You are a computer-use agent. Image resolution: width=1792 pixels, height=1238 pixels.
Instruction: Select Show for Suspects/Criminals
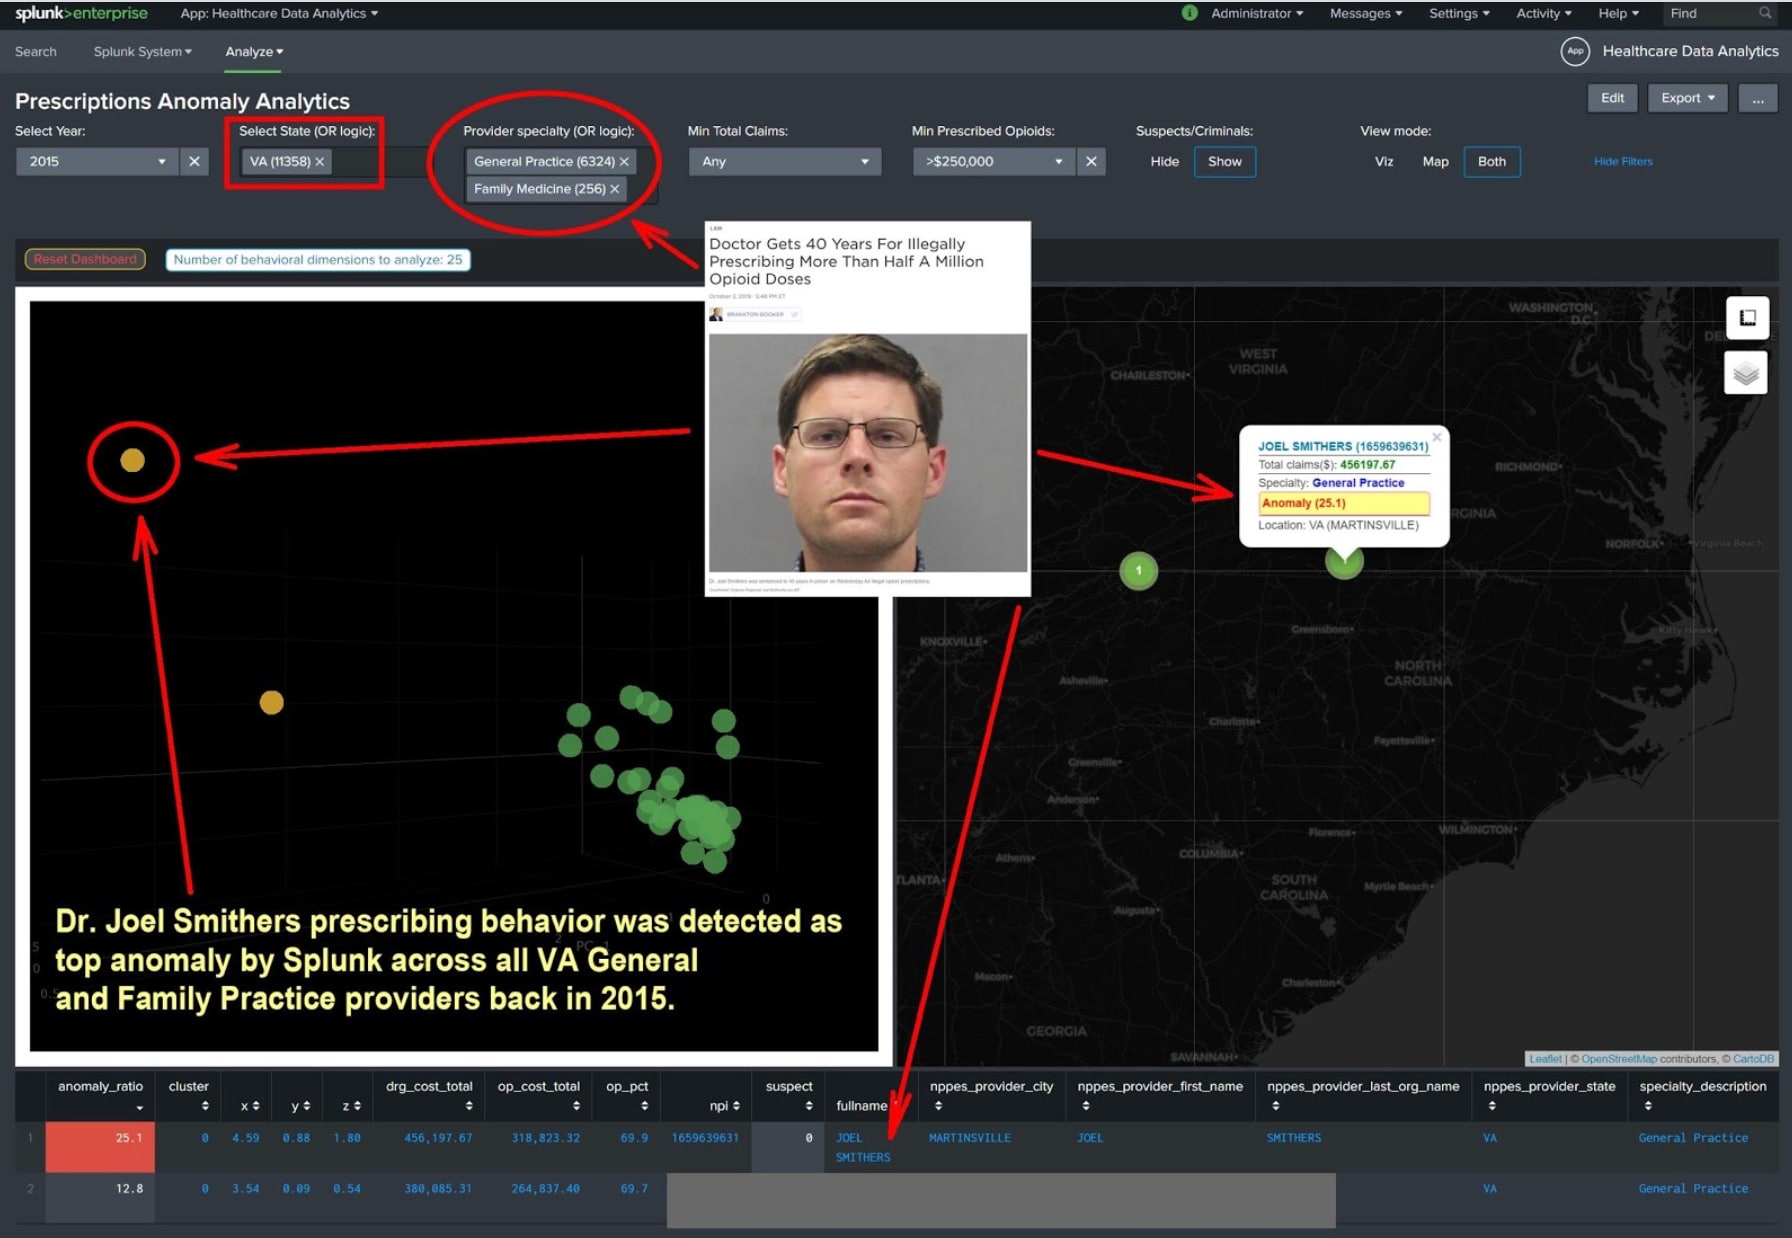(1224, 161)
